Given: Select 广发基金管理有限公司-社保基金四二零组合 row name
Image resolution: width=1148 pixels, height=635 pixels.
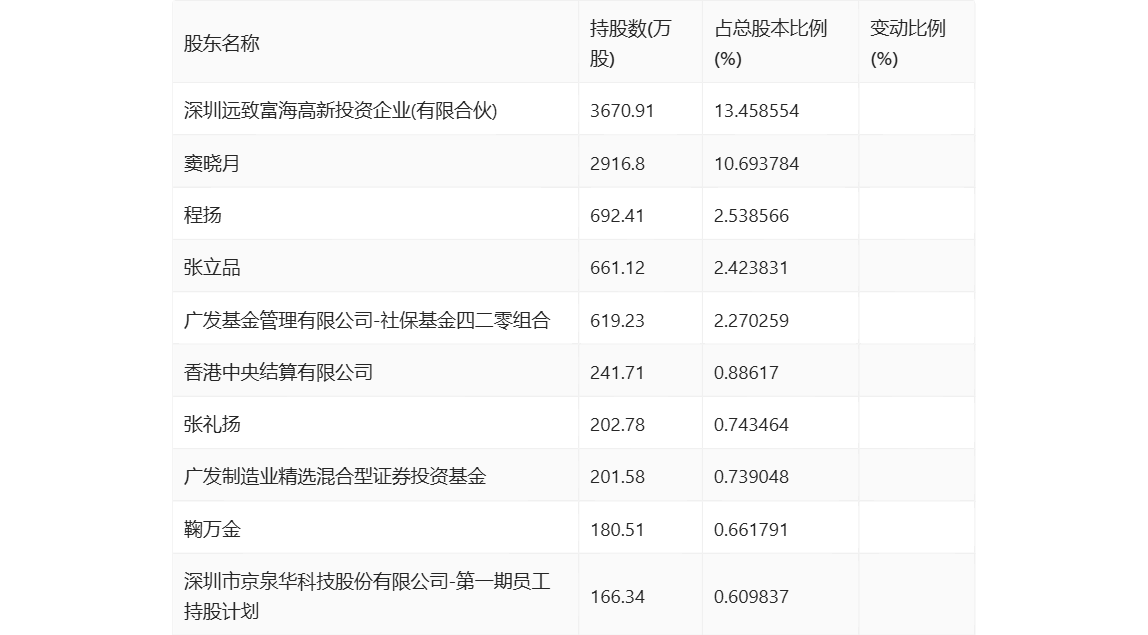Looking at the screenshot, I should click(x=367, y=320).
